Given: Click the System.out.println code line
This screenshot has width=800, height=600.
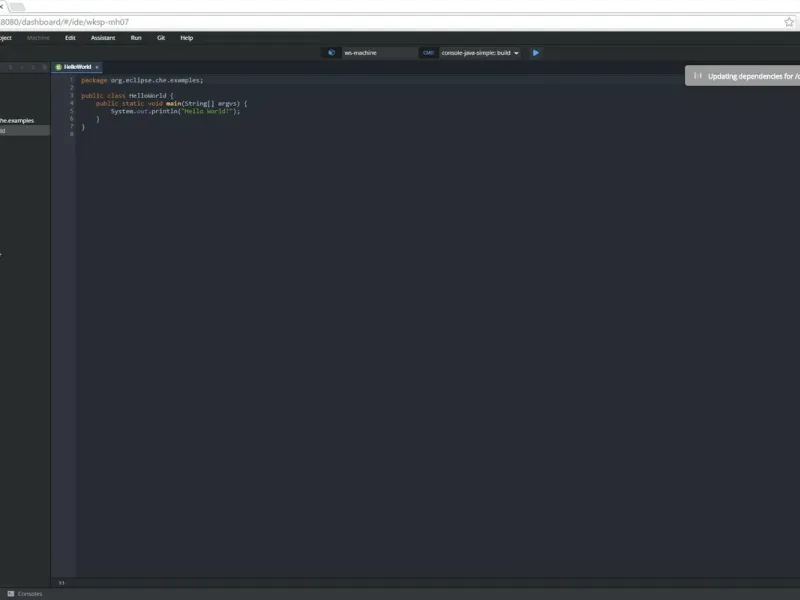Looking at the screenshot, I should click(175, 111).
